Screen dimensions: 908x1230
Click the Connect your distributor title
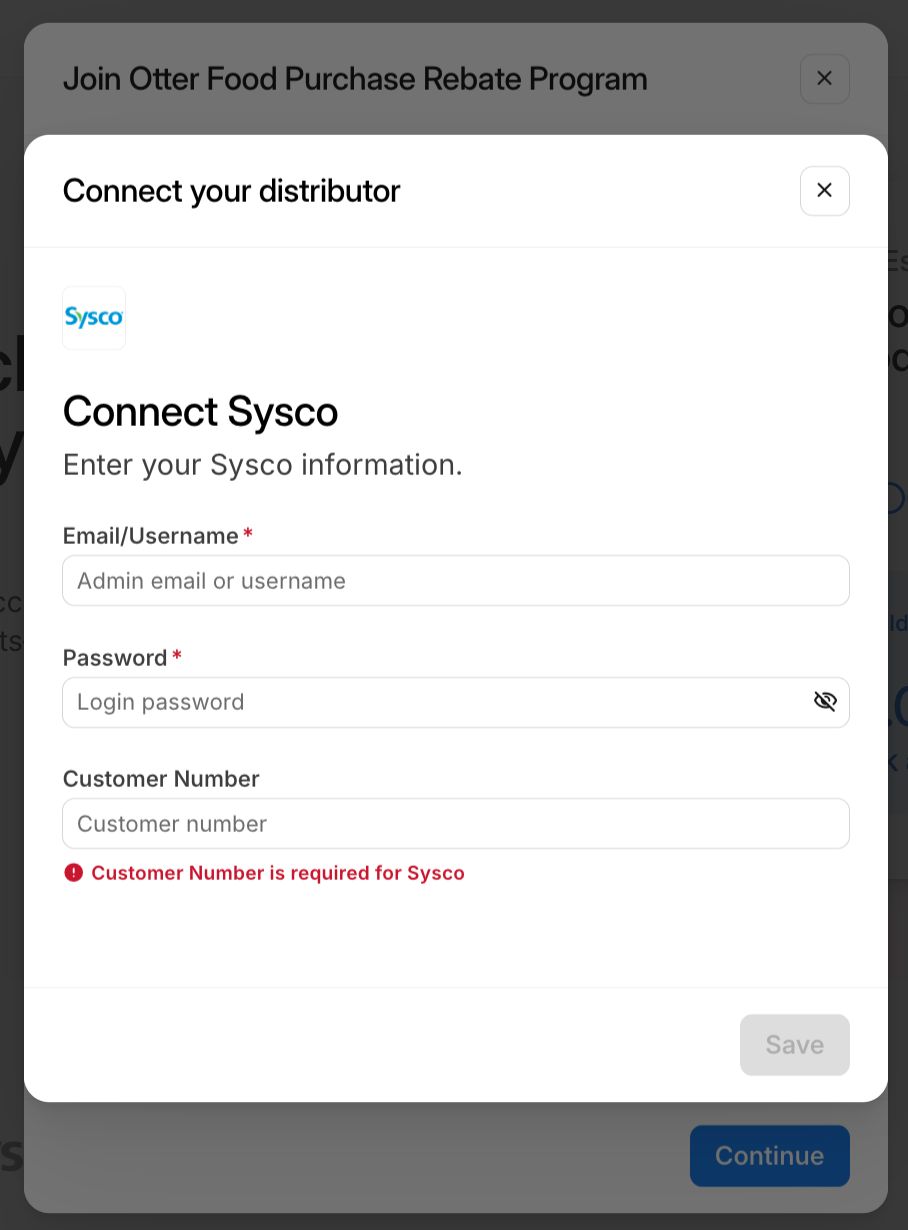click(x=231, y=191)
